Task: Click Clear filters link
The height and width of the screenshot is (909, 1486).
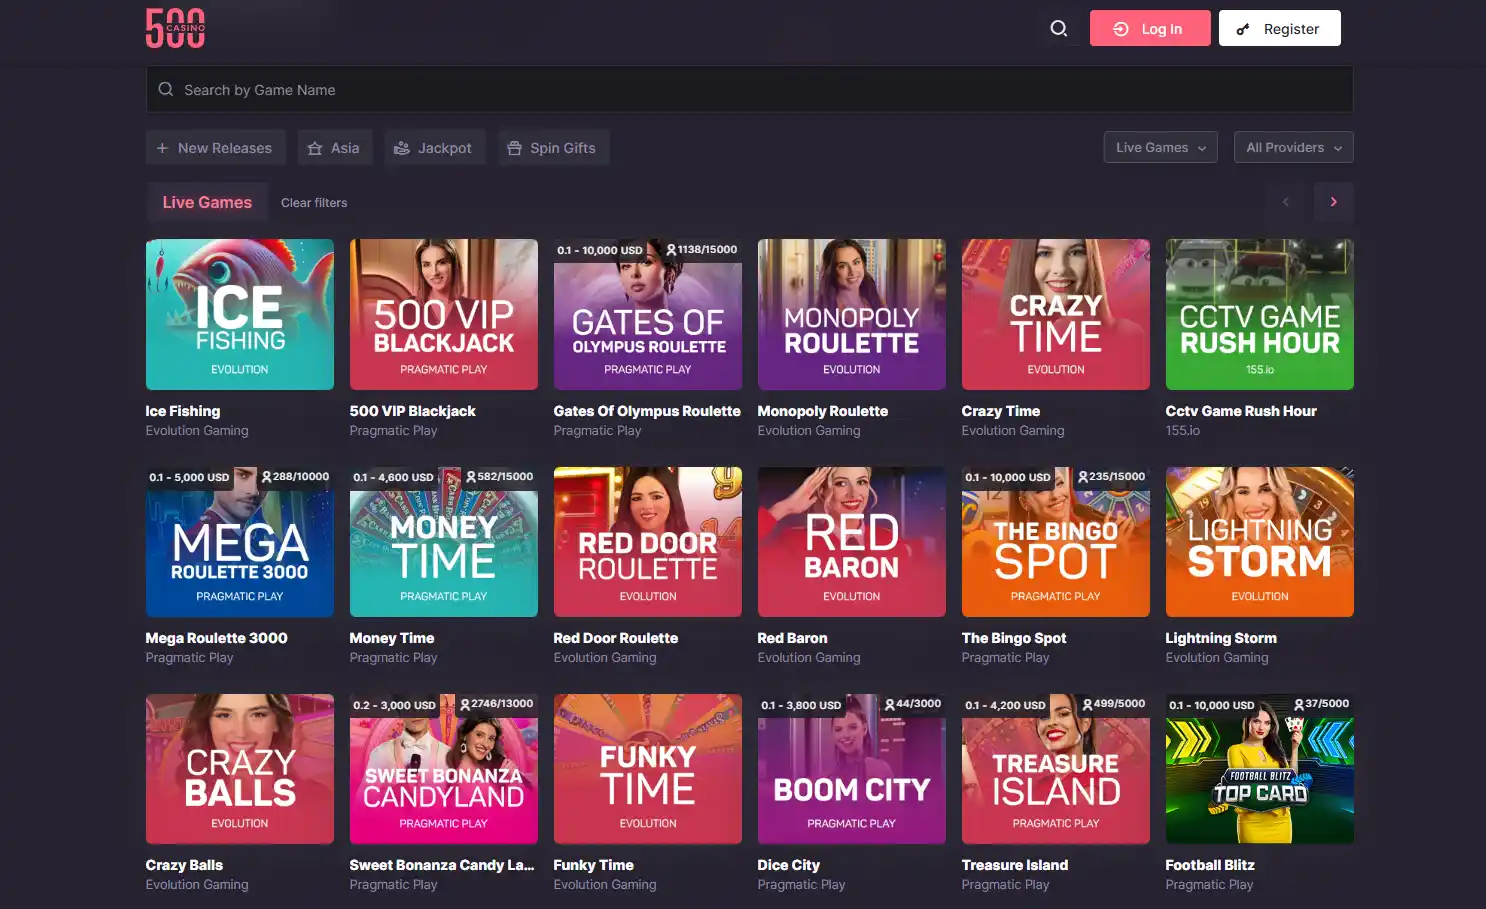Action: [x=314, y=203]
